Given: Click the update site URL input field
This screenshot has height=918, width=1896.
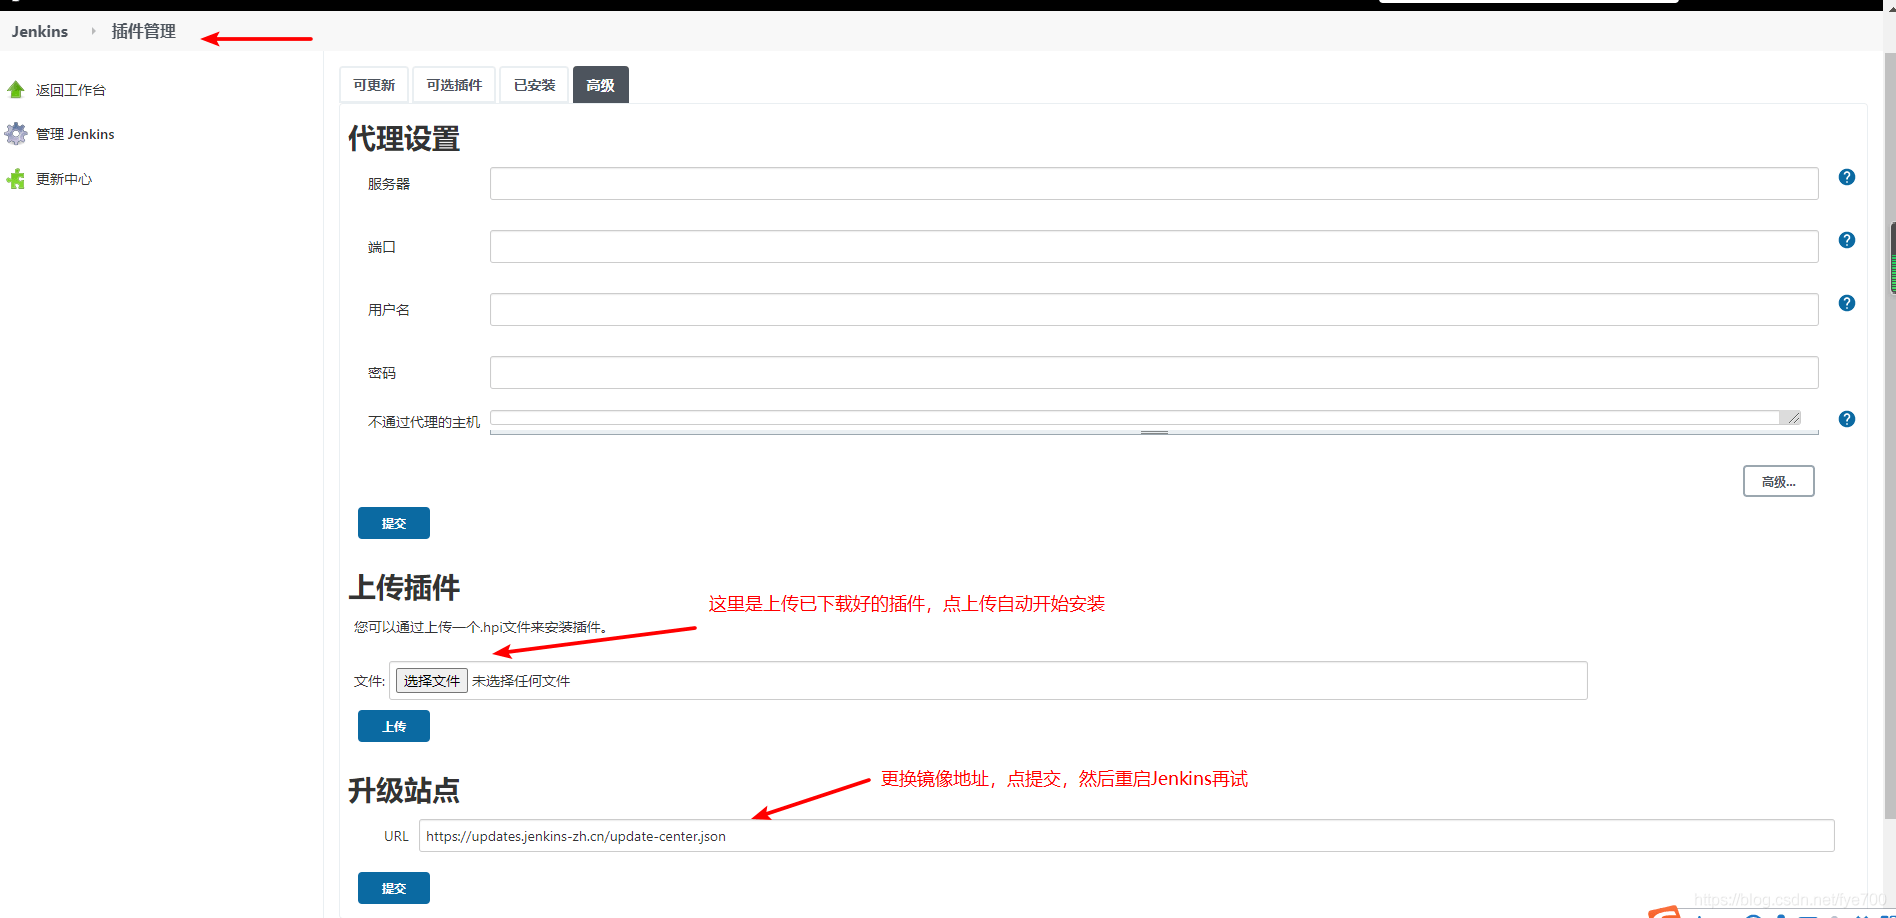Looking at the screenshot, I should pos(1126,836).
